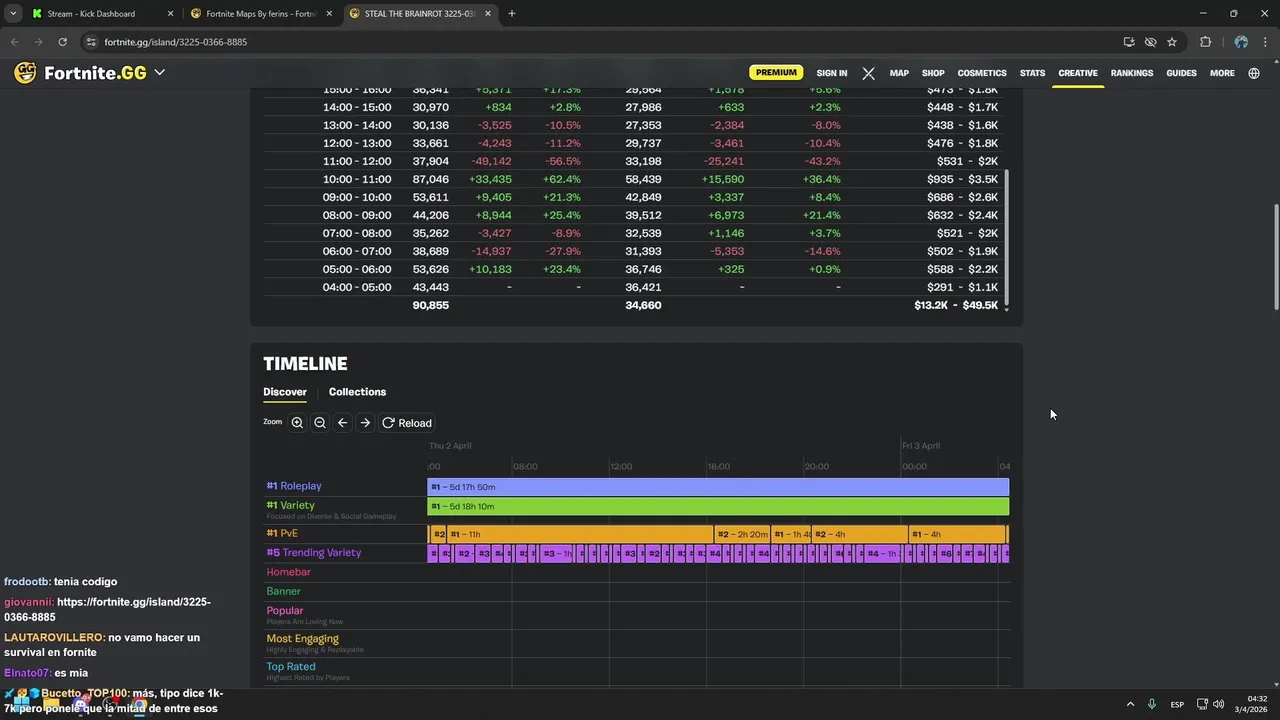Expand the Fortnite.GG site dropdown chevron
Image resolution: width=1280 pixels, height=720 pixels.
coord(159,73)
